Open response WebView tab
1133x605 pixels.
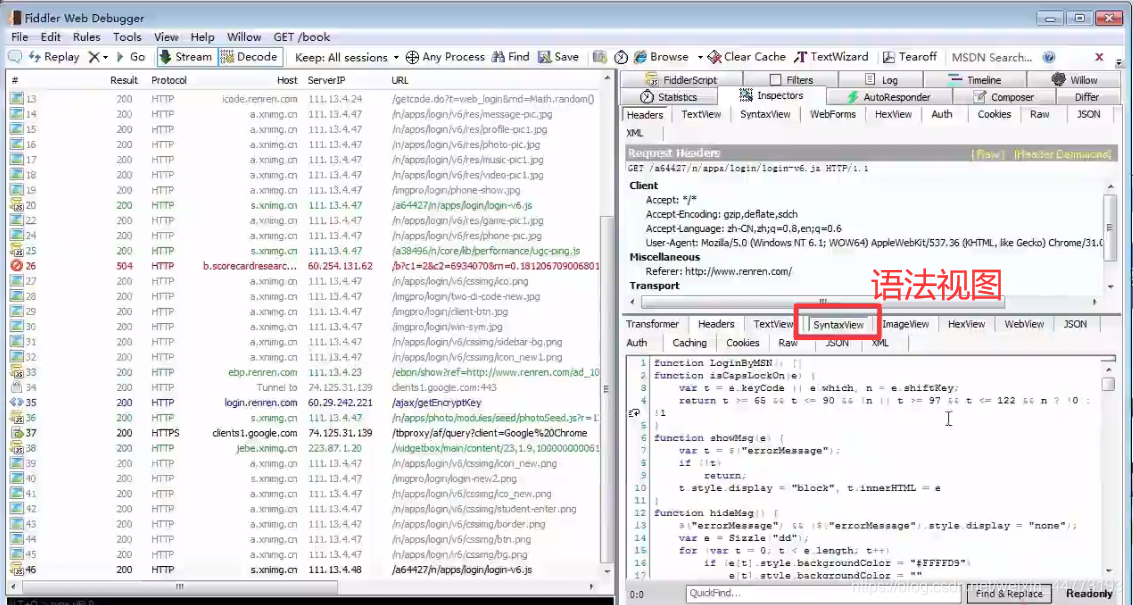(x=1024, y=325)
